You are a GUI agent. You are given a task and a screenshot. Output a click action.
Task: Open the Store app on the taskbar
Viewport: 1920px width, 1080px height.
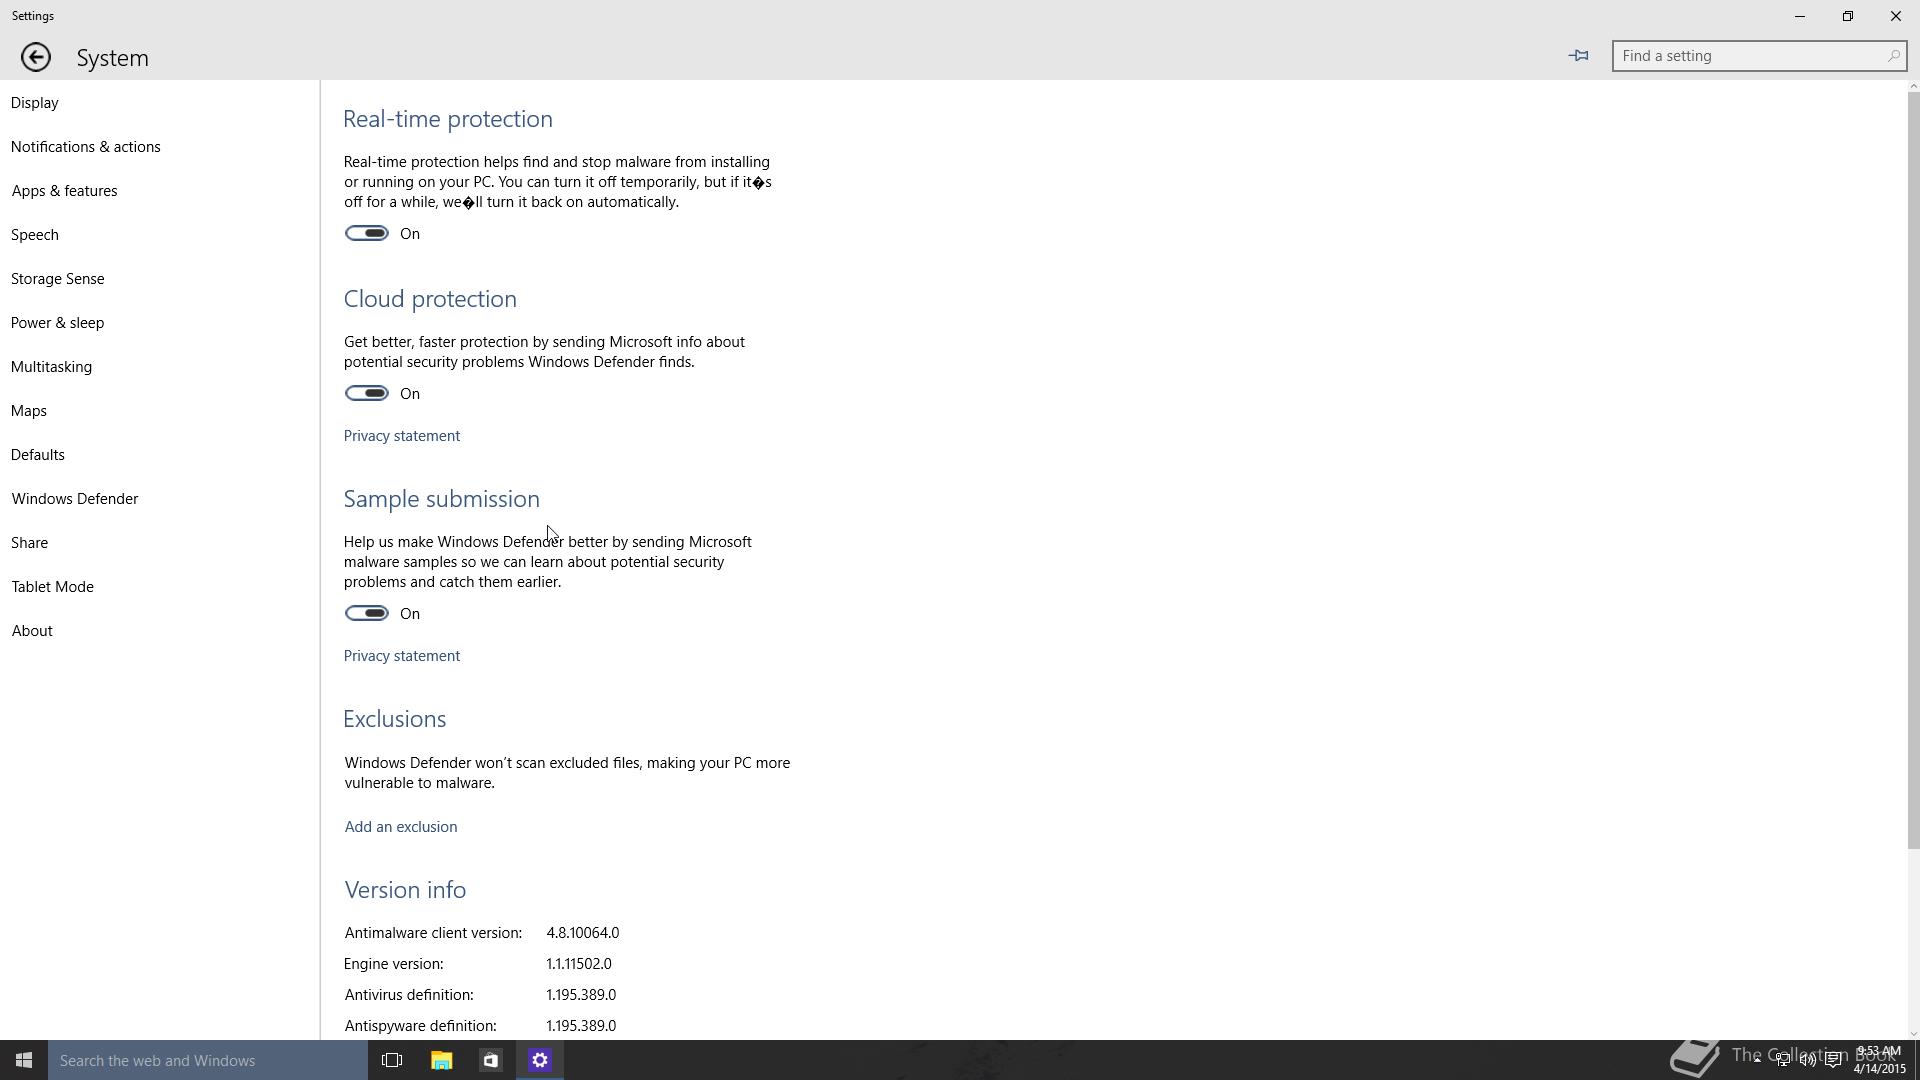point(490,1060)
